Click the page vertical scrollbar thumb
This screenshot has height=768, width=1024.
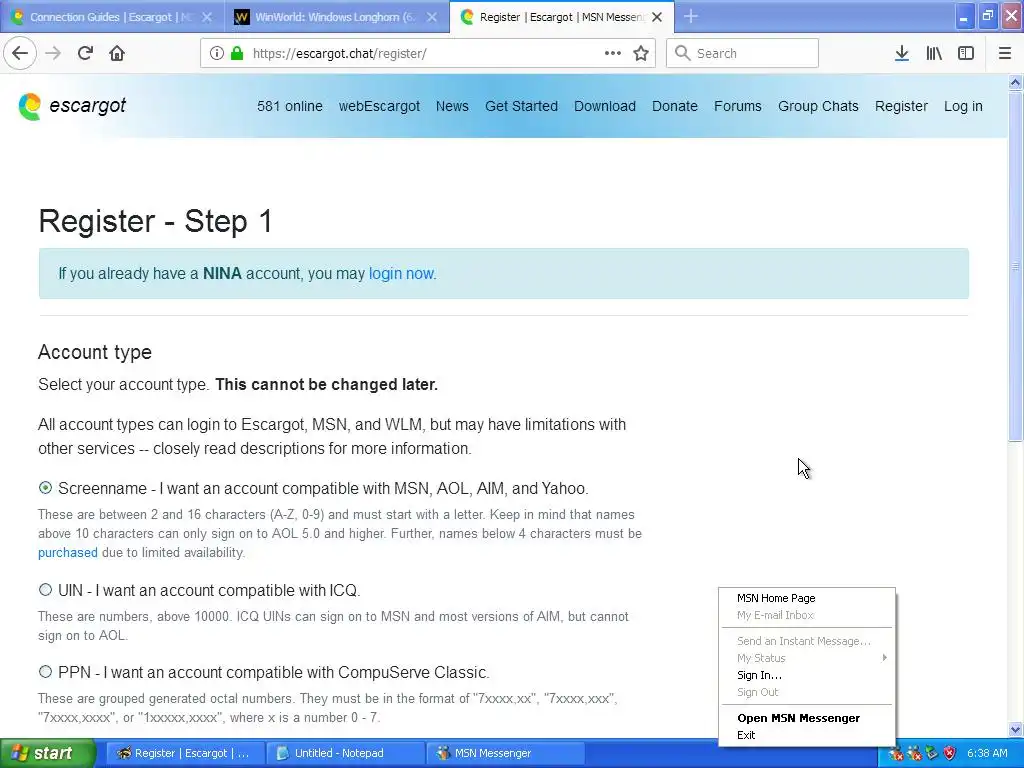[1015, 266]
